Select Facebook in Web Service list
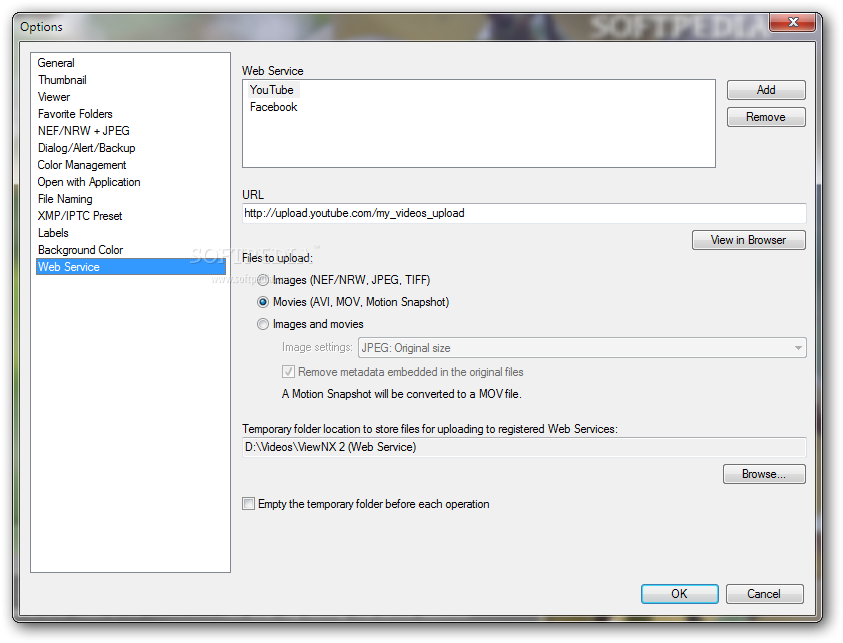This screenshot has height=643, width=843. [x=273, y=107]
